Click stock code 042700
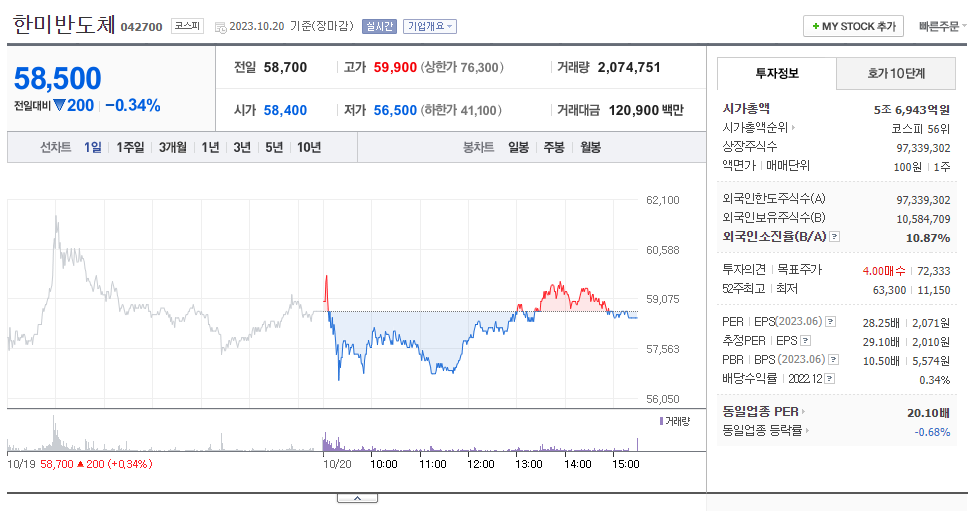This screenshot has width=979, height=511. 141,27
